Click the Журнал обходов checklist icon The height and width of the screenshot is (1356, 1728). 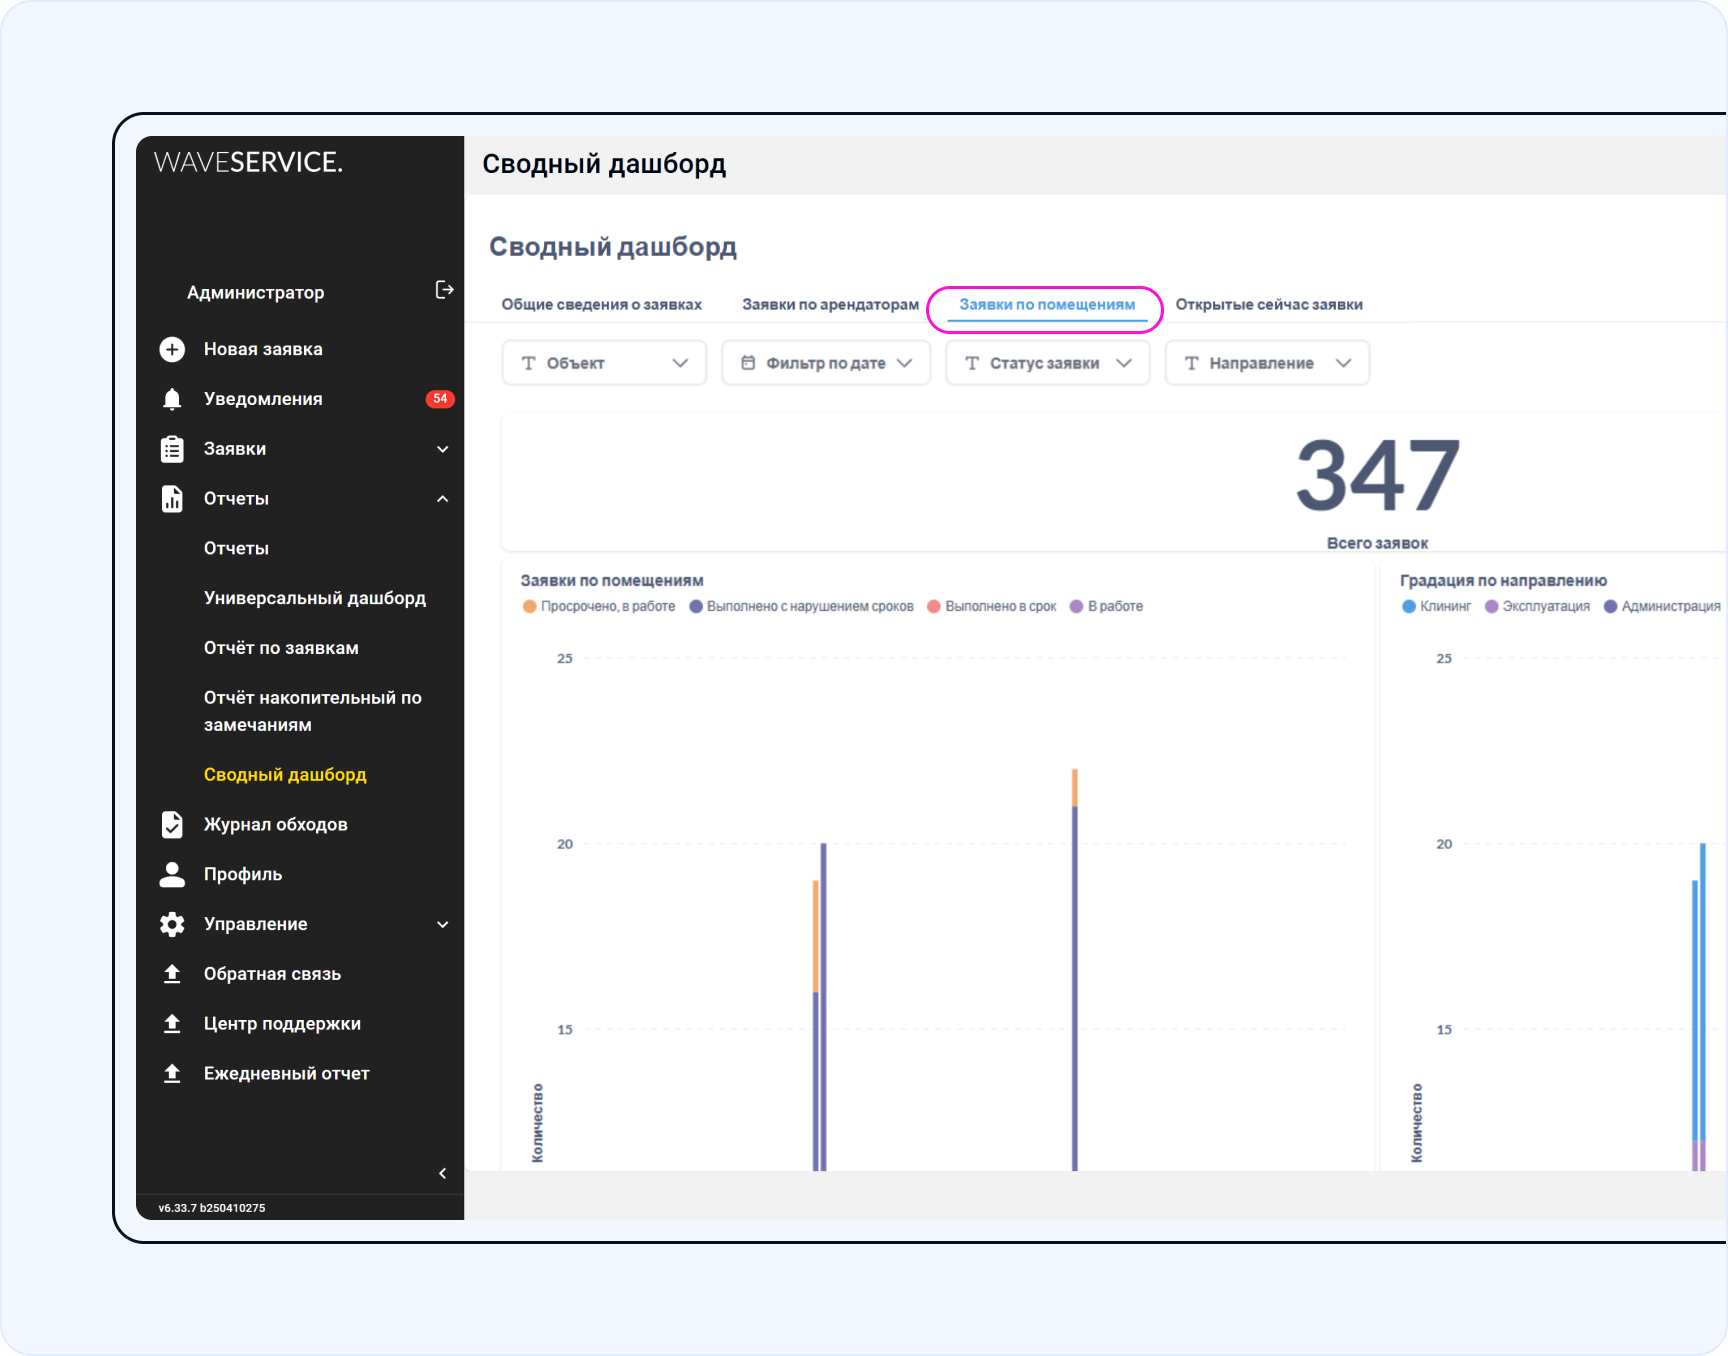pyautogui.click(x=172, y=824)
